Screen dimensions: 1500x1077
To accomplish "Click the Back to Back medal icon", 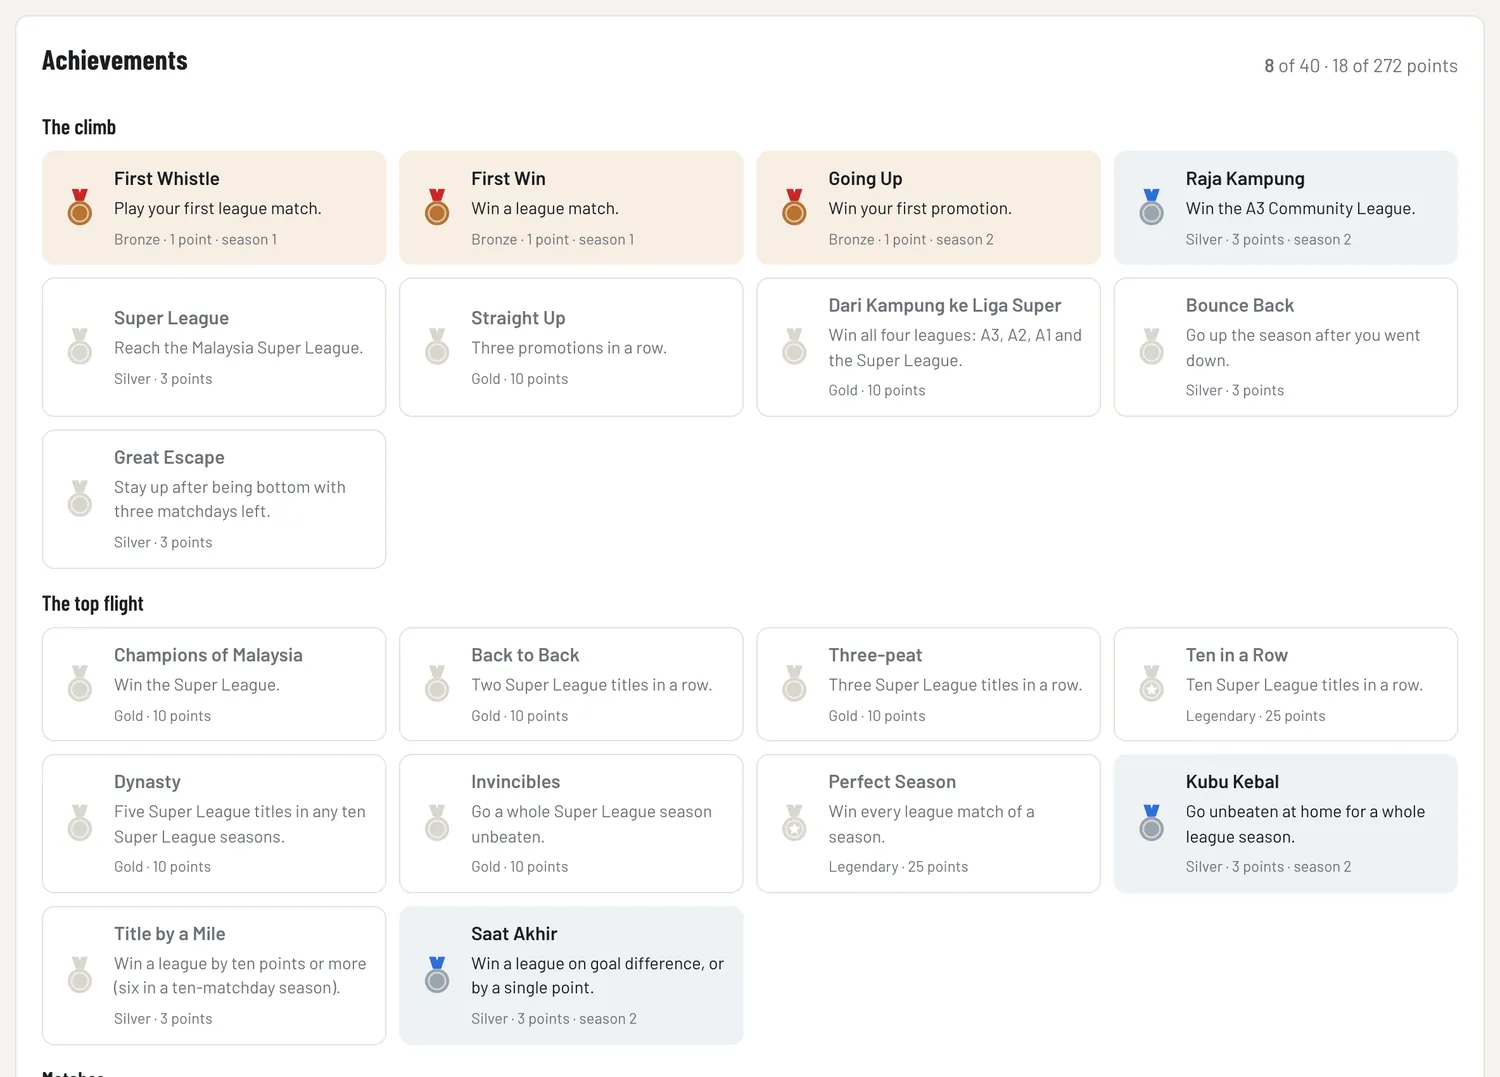I will coord(437,684).
